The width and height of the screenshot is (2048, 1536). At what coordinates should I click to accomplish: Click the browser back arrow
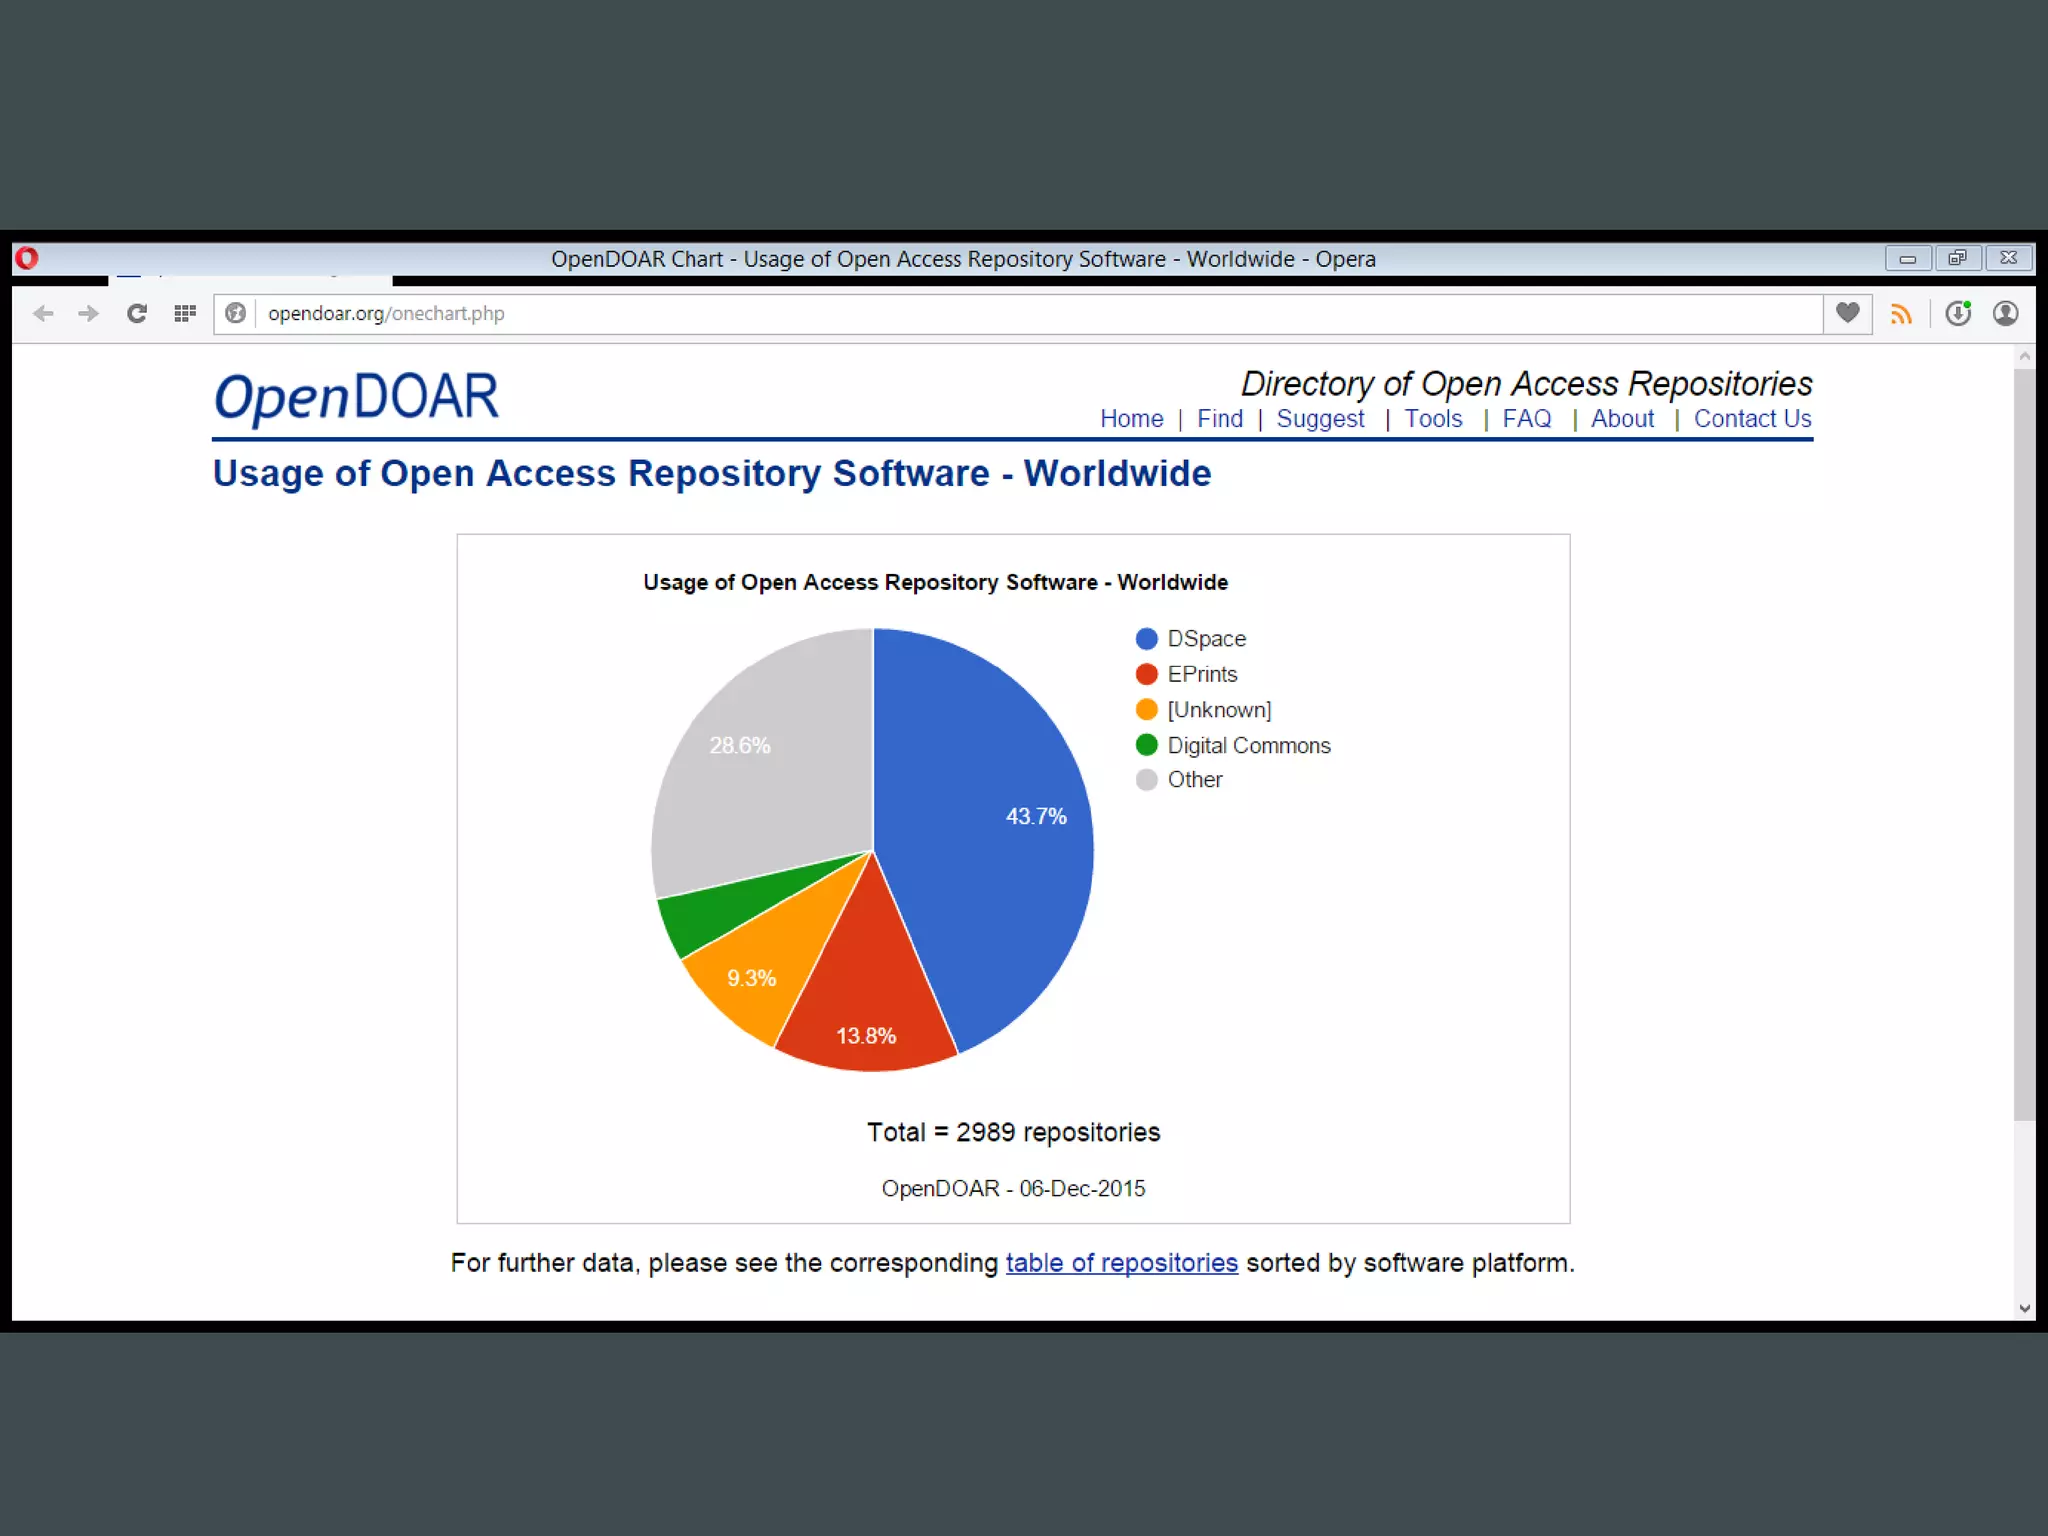coord(43,314)
